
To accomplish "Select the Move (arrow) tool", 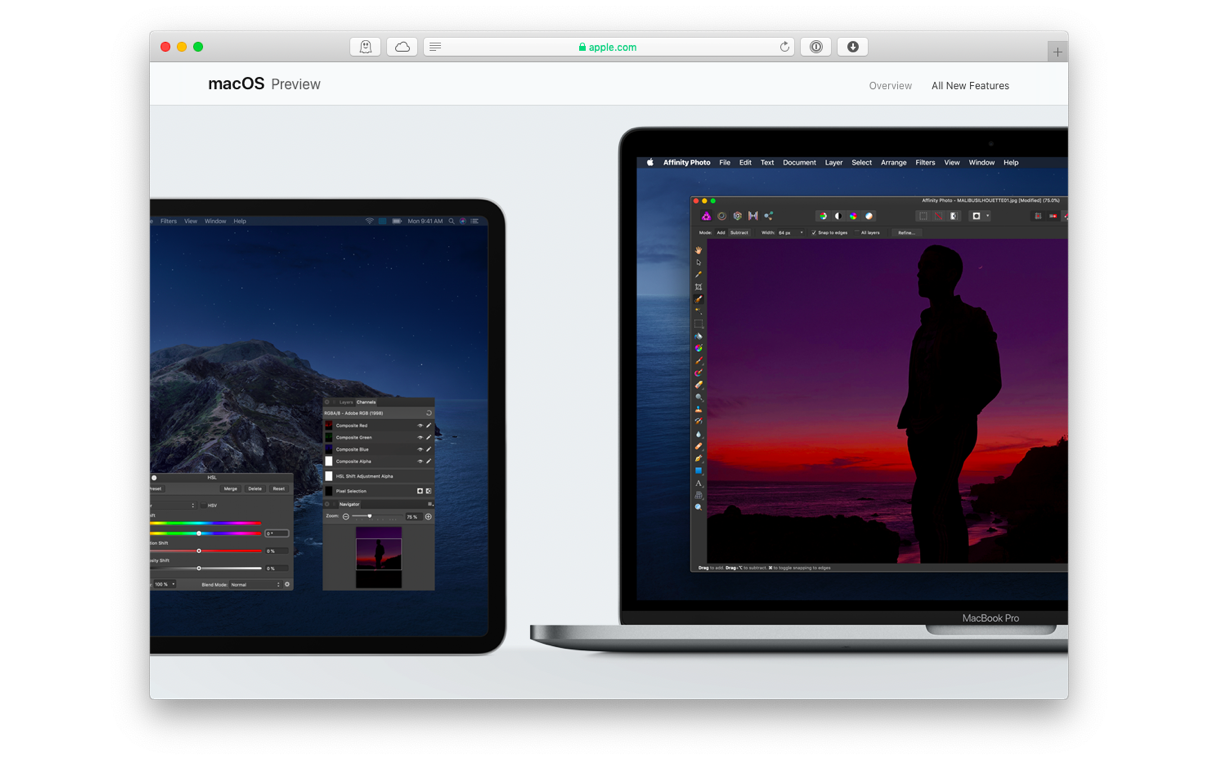I will point(699,262).
